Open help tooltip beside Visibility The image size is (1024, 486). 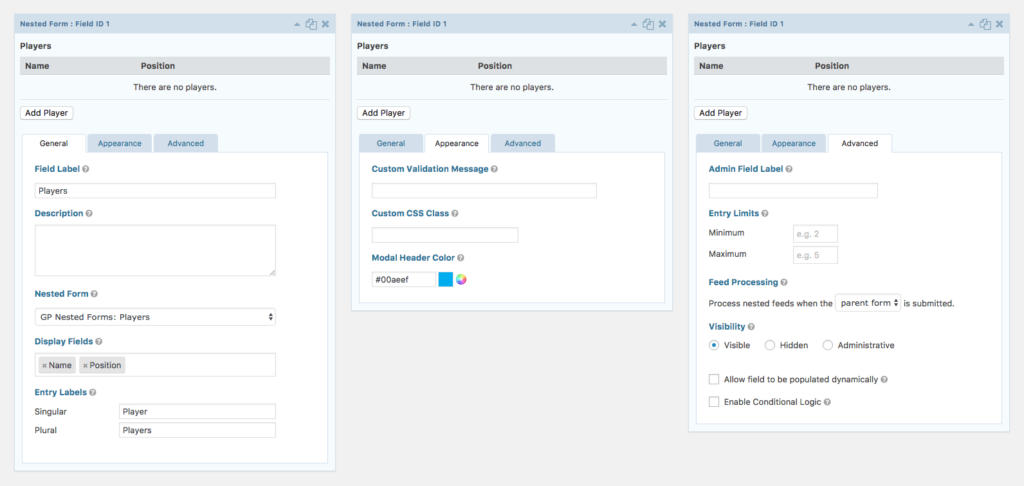pos(752,327)
